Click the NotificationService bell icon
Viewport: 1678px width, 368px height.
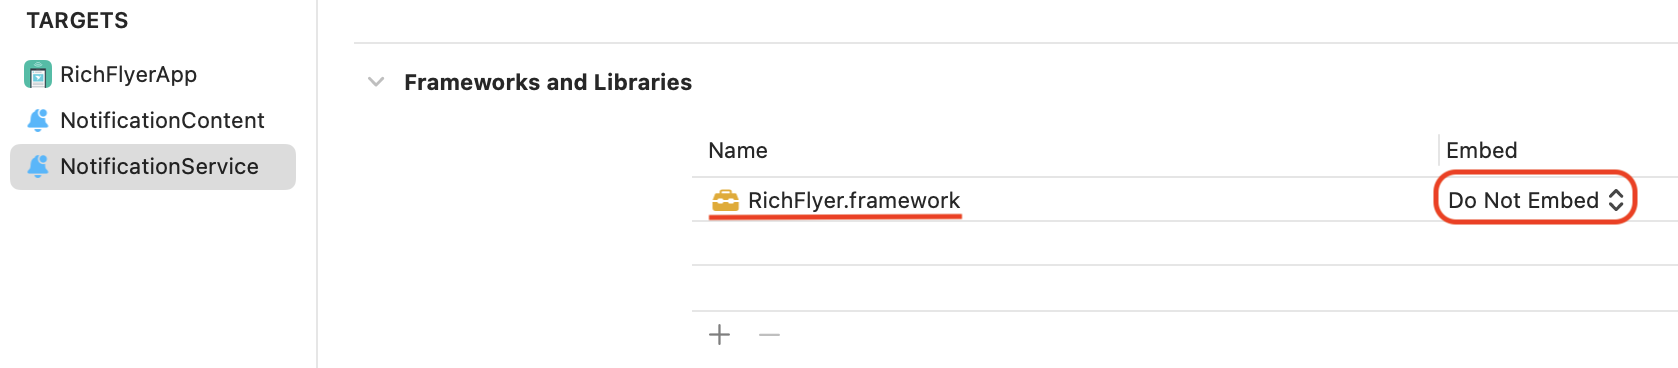[x=38, y=166]
